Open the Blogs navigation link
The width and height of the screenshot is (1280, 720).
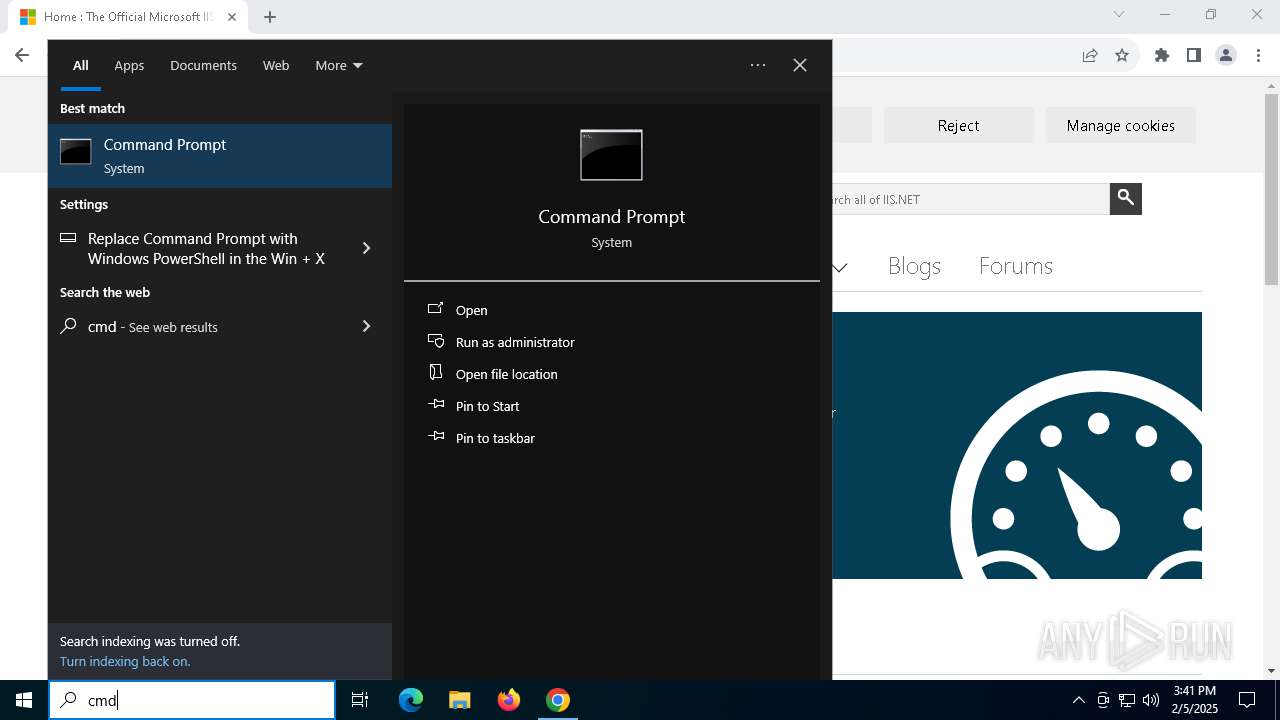914,266
